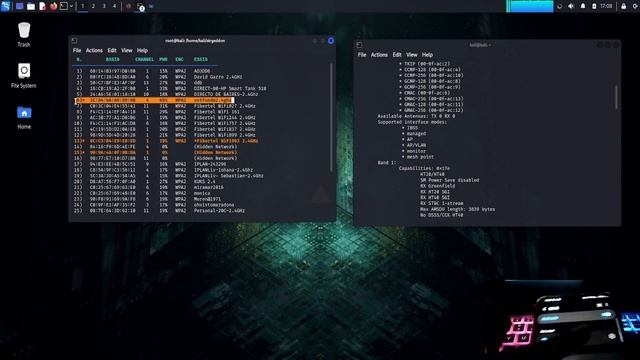Click the left terminal window menu icon

[74, 40]
